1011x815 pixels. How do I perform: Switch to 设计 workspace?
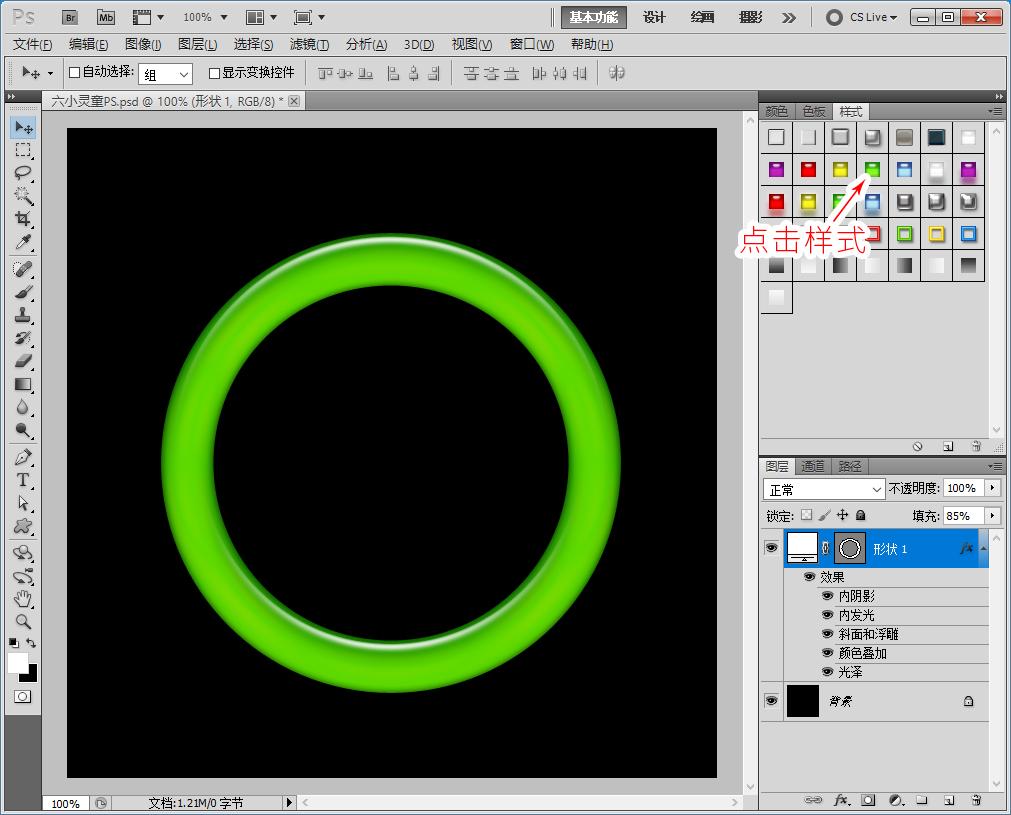pyautogui.click(x=654, y=17)
